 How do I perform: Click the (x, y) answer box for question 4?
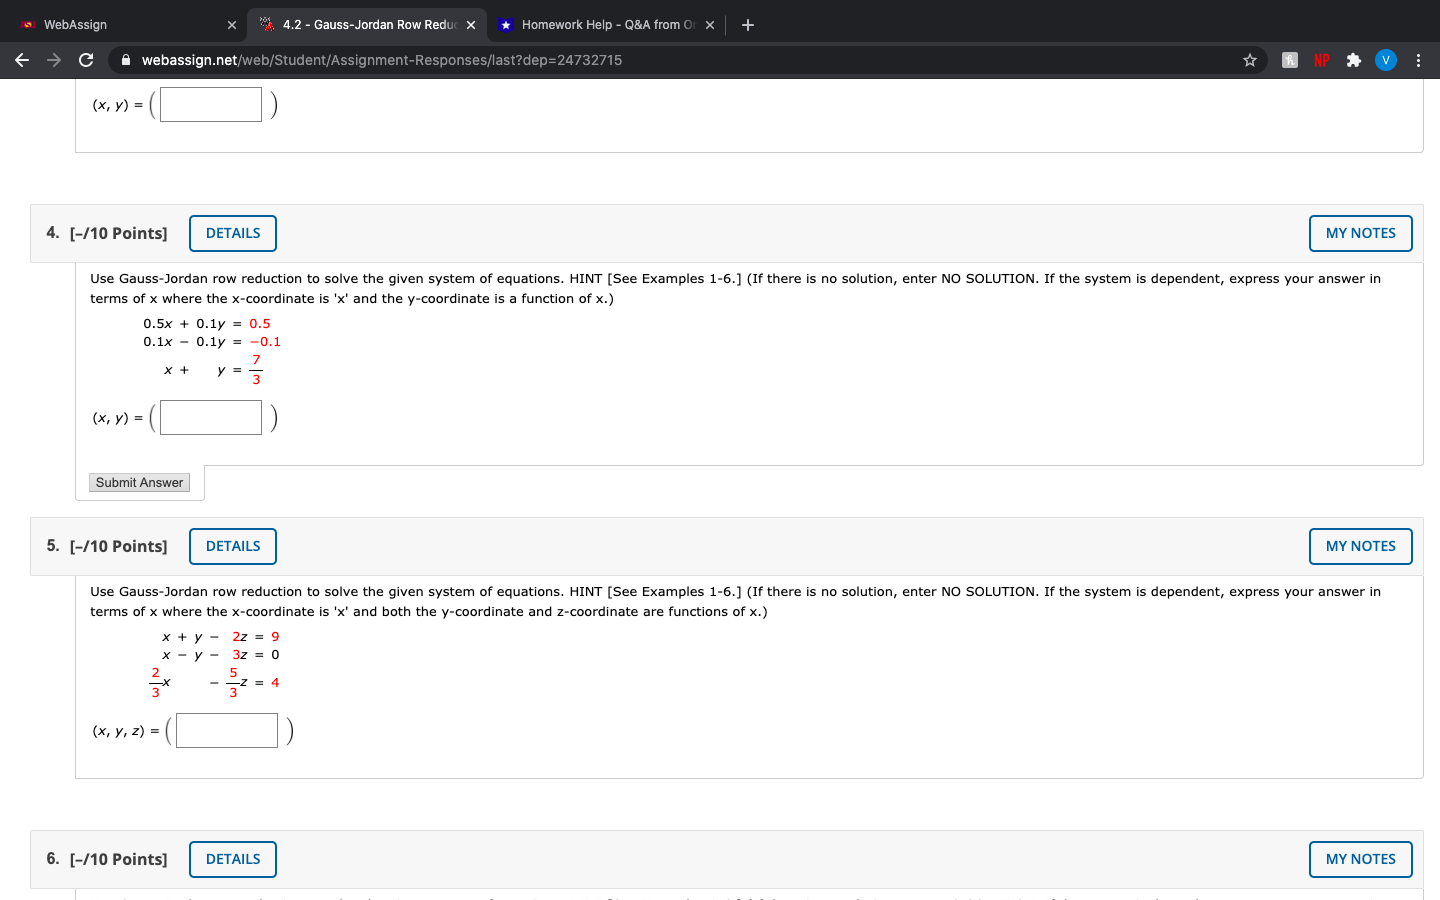pos(211,418)
